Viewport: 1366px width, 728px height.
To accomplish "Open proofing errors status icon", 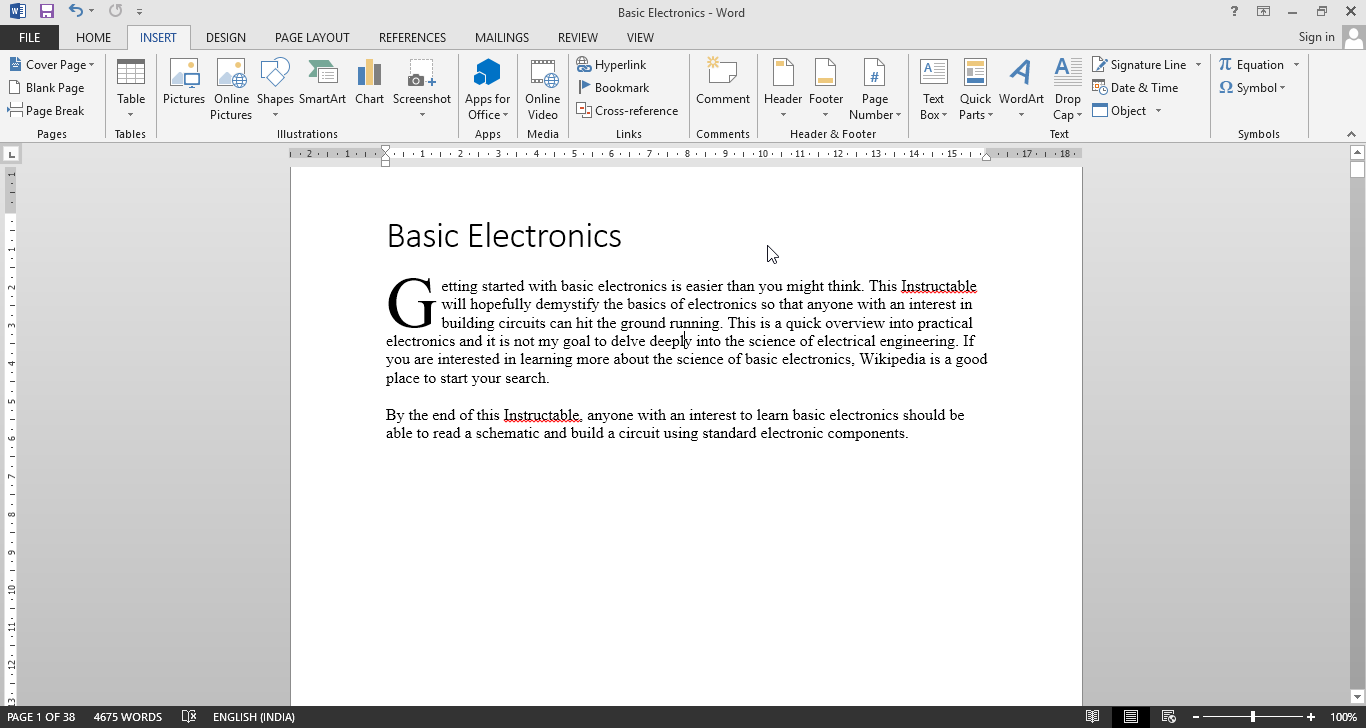I will 189,717.
